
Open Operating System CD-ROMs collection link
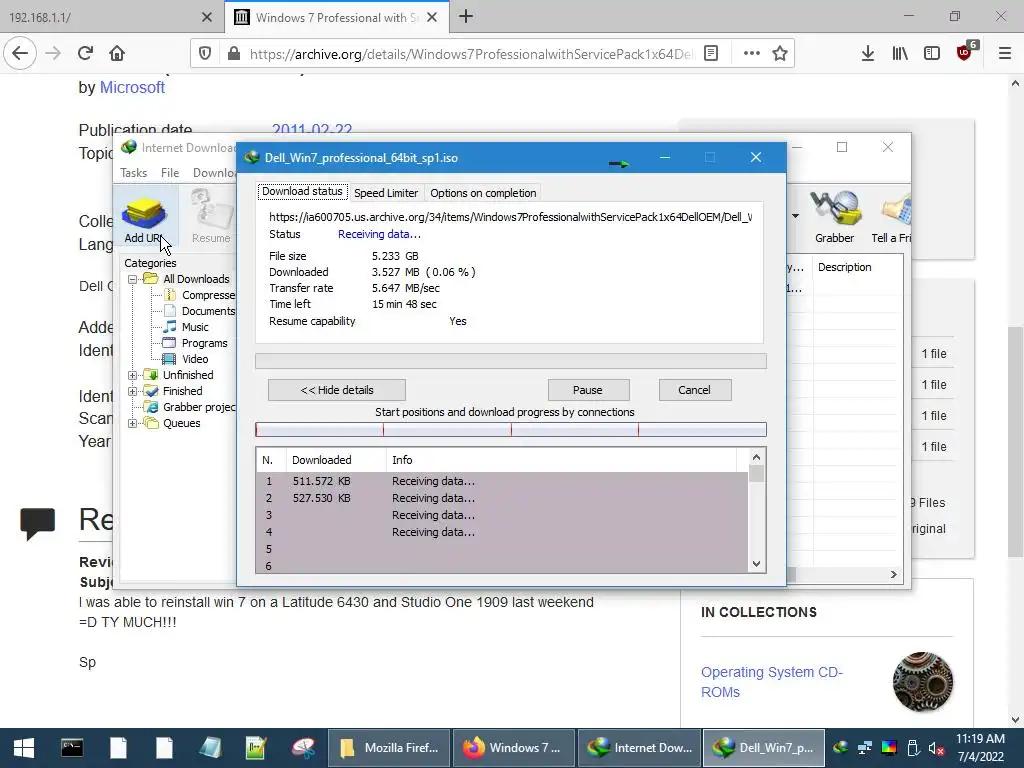tap(772, 682)
